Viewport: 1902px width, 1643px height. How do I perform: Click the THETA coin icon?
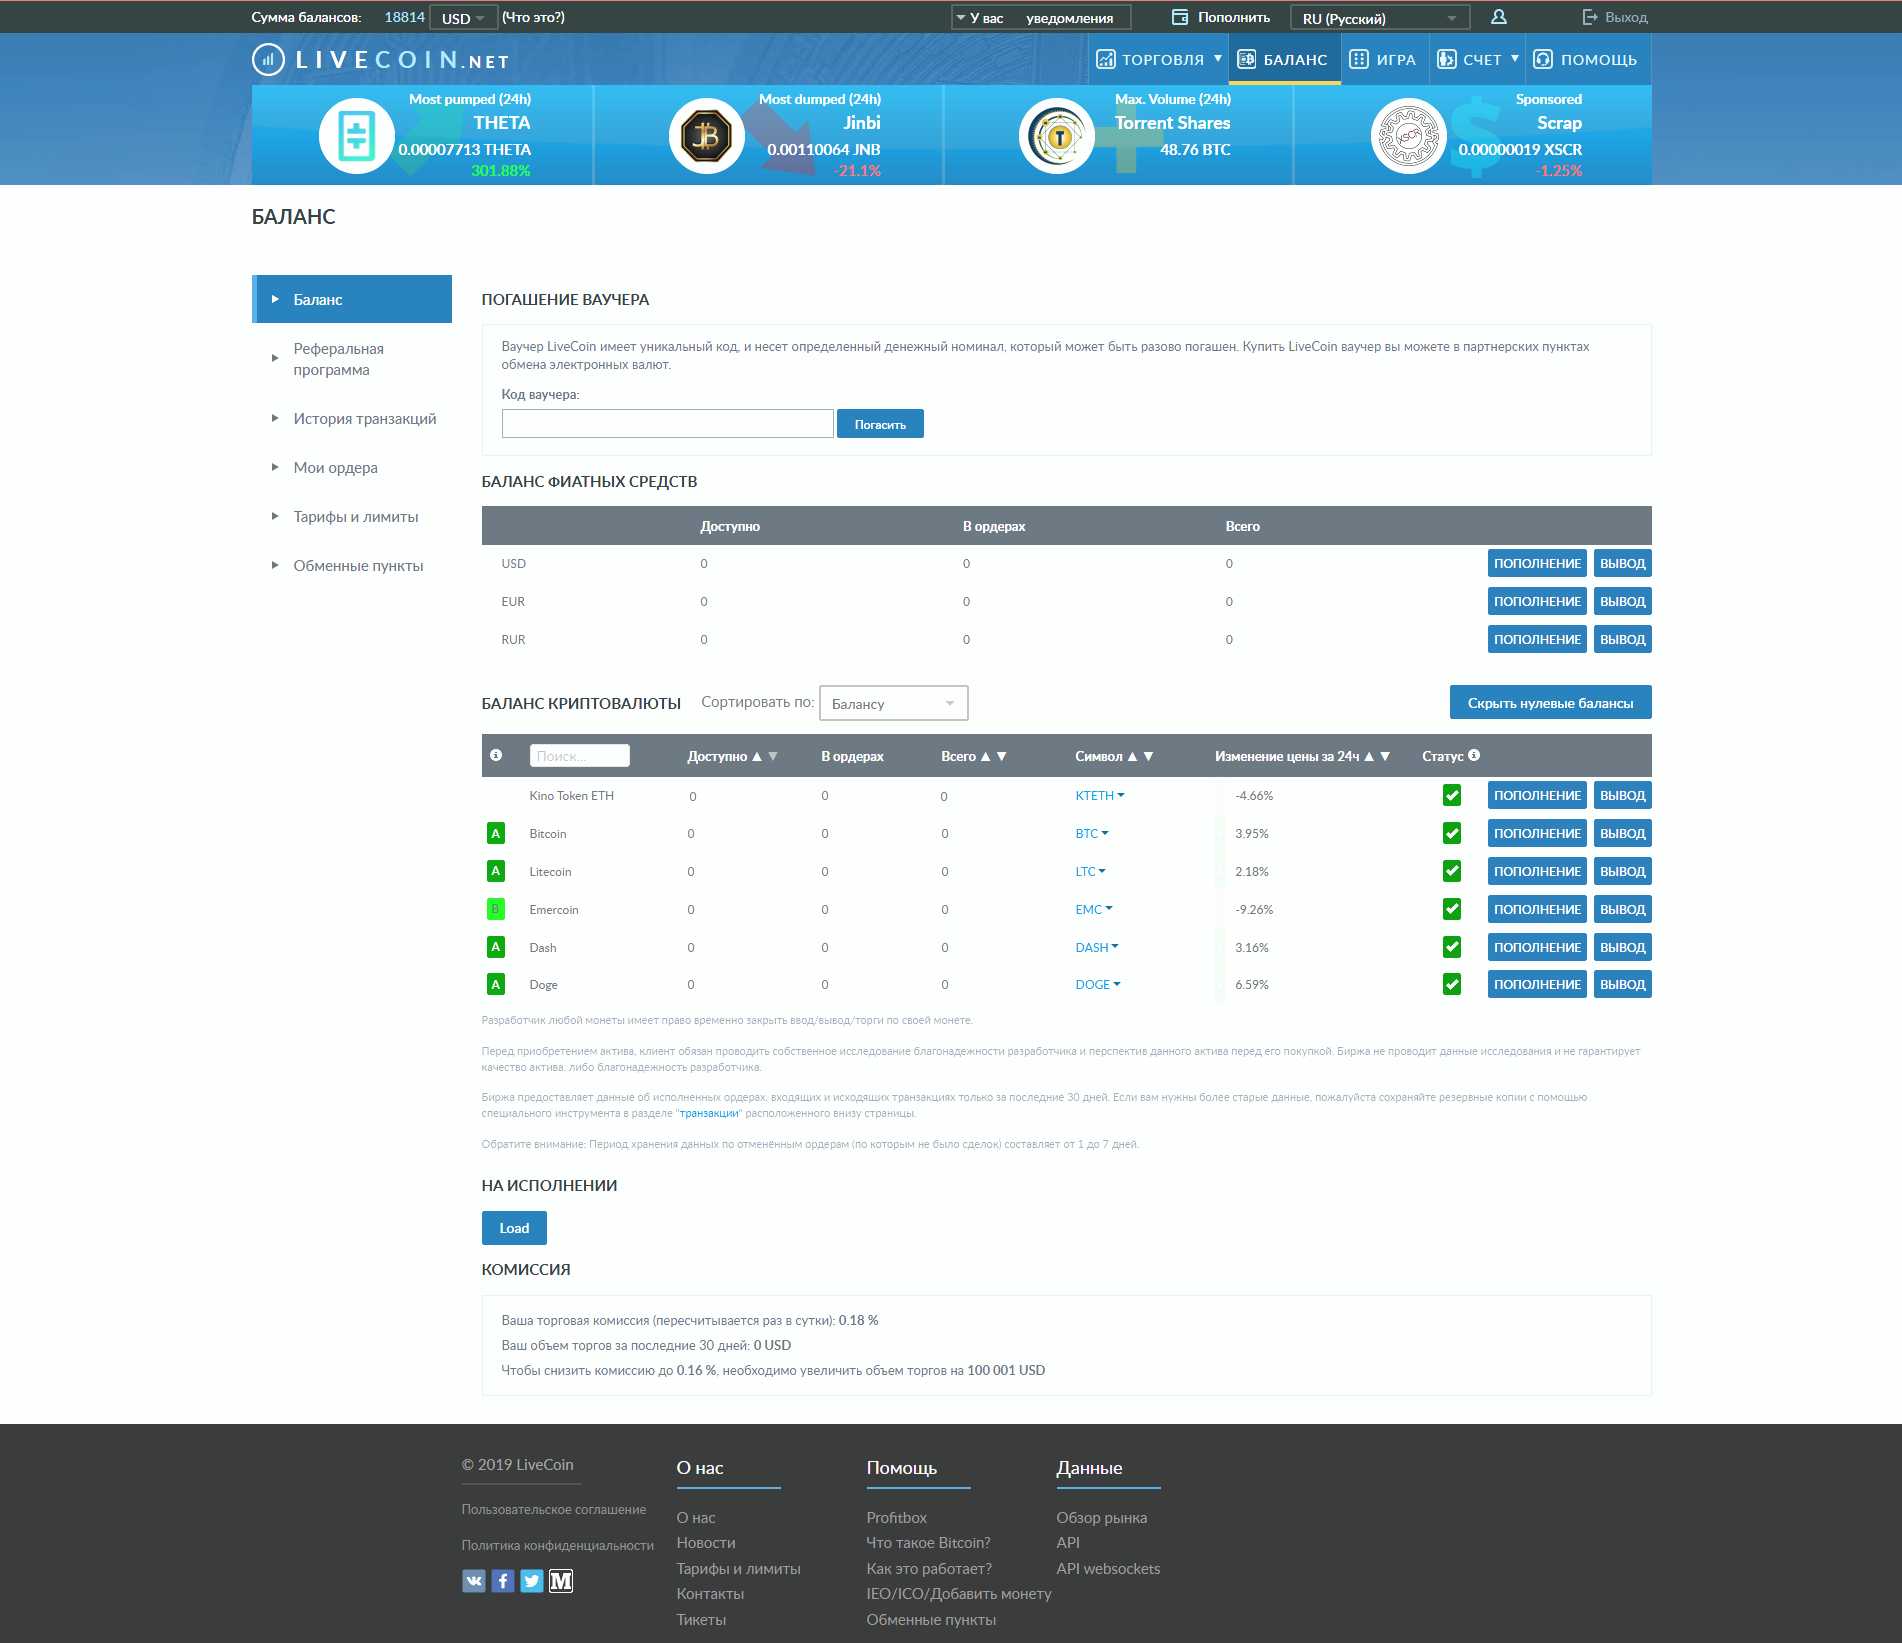pos(356,136)
